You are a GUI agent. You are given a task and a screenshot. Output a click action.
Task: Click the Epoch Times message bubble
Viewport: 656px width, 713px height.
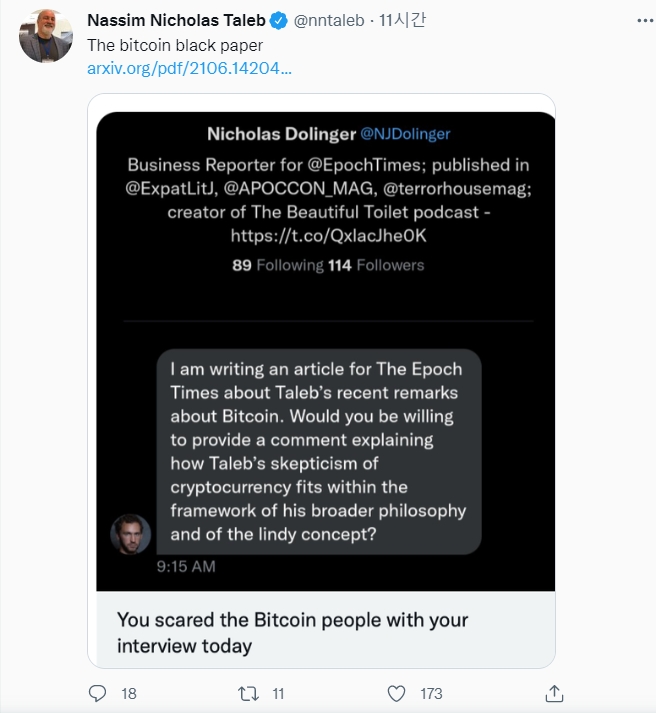318,450
